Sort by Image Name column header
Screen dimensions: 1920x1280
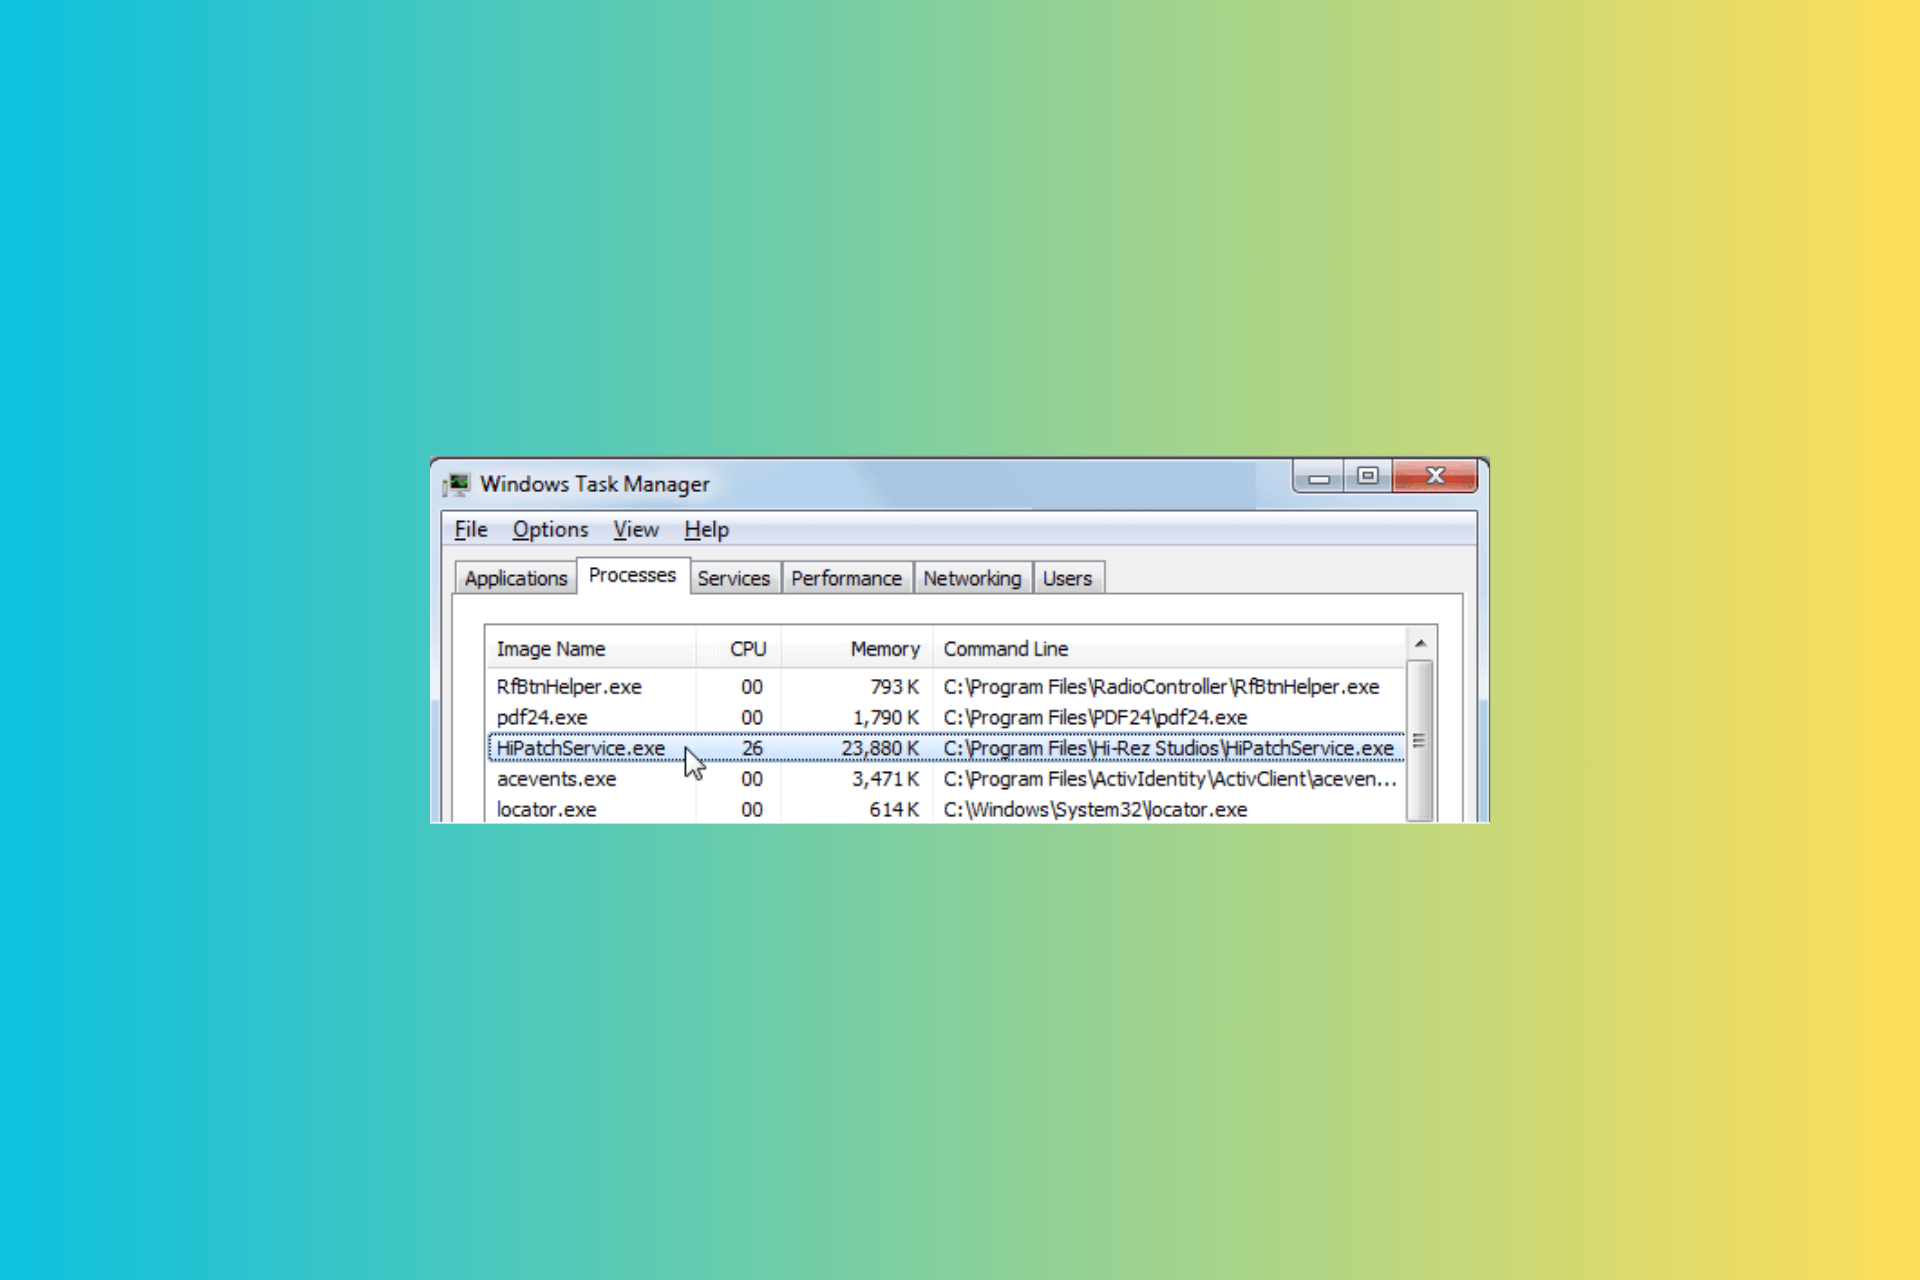pyautogui.click(x=591, y=649)
